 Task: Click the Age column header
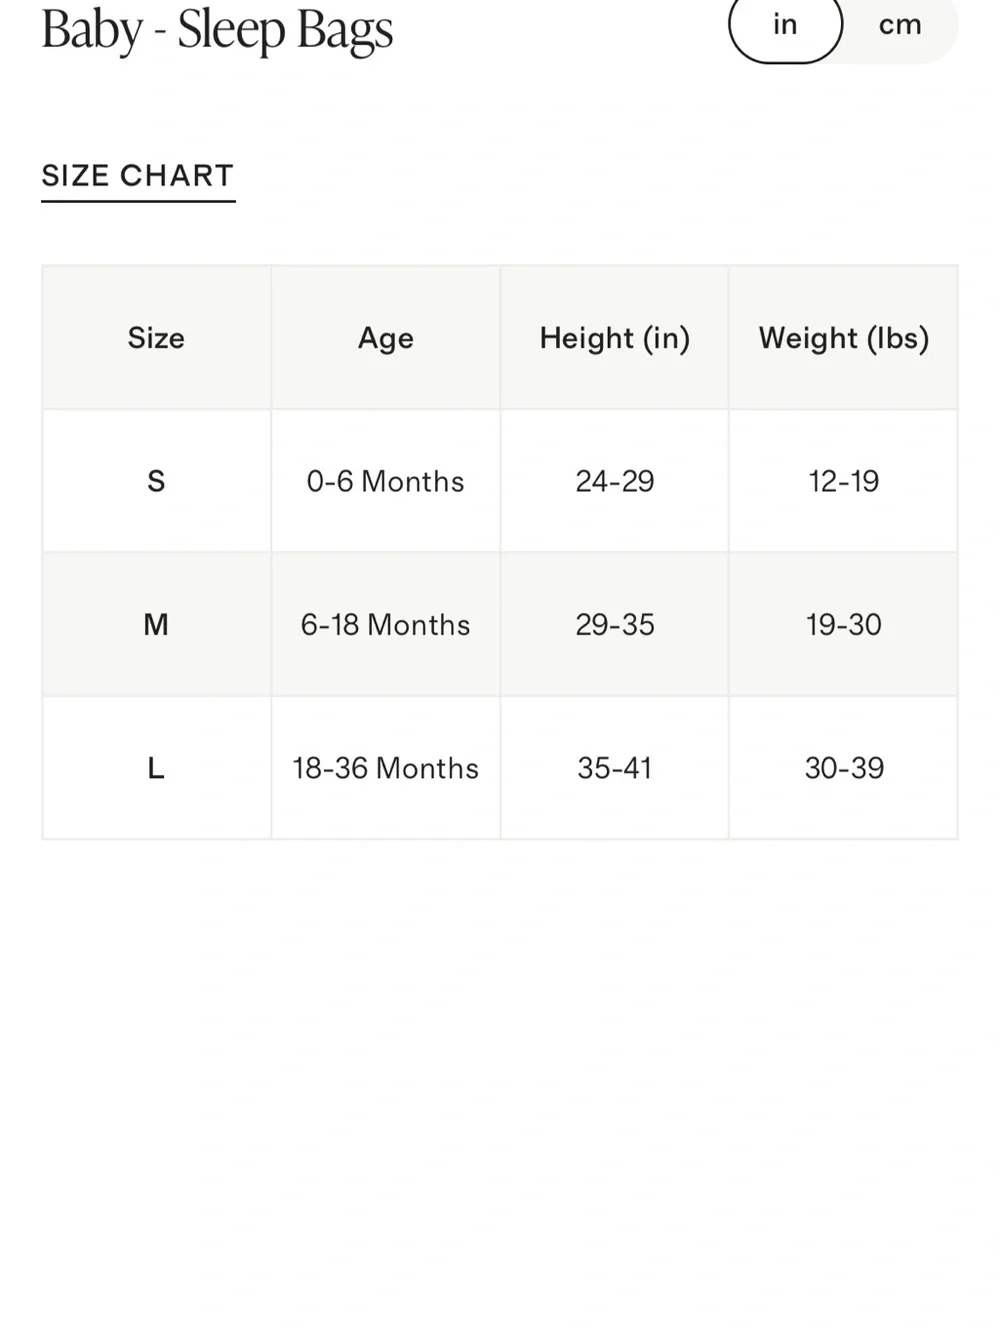click(386, 338)
